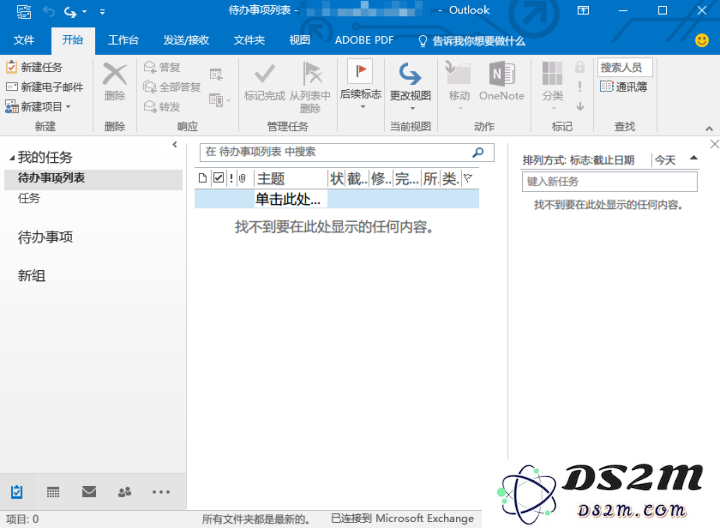720x528 pixels.
Task: Click the 新建任务 icon
Action: (11, 67)
